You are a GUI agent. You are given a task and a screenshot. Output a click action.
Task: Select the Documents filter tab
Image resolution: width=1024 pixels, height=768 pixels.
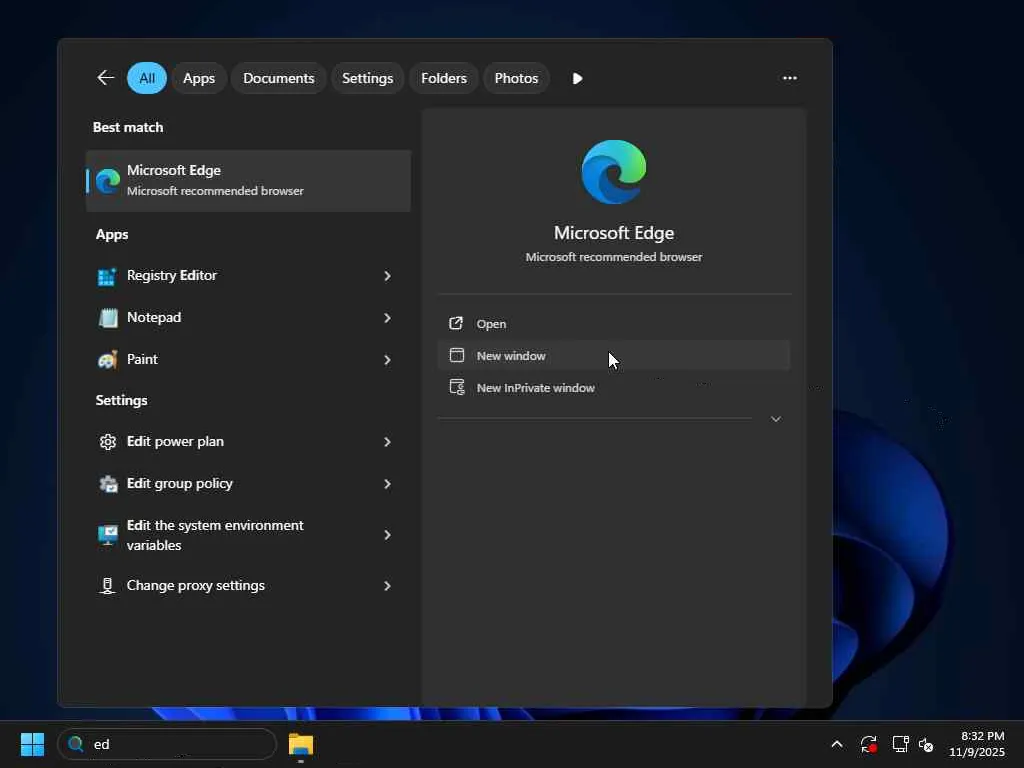[278, 78]
